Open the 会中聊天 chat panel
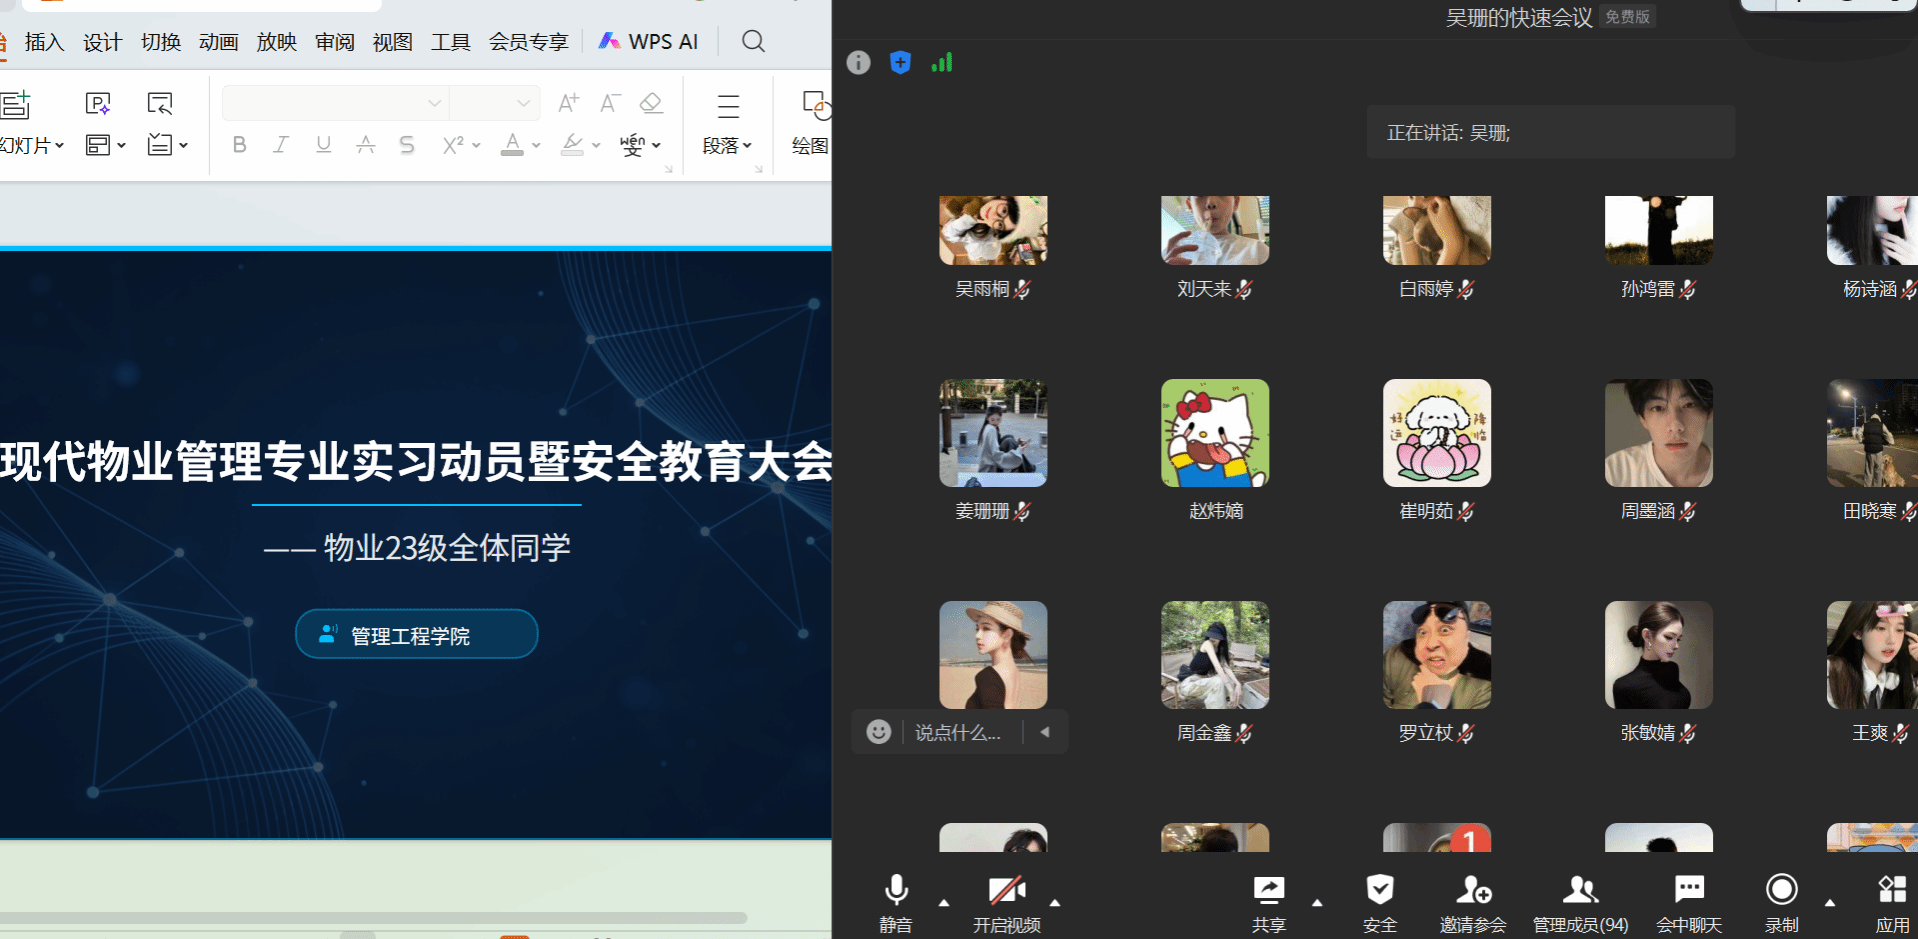This screenshot has height=939, width=1918. click(x=1688, y=902)
